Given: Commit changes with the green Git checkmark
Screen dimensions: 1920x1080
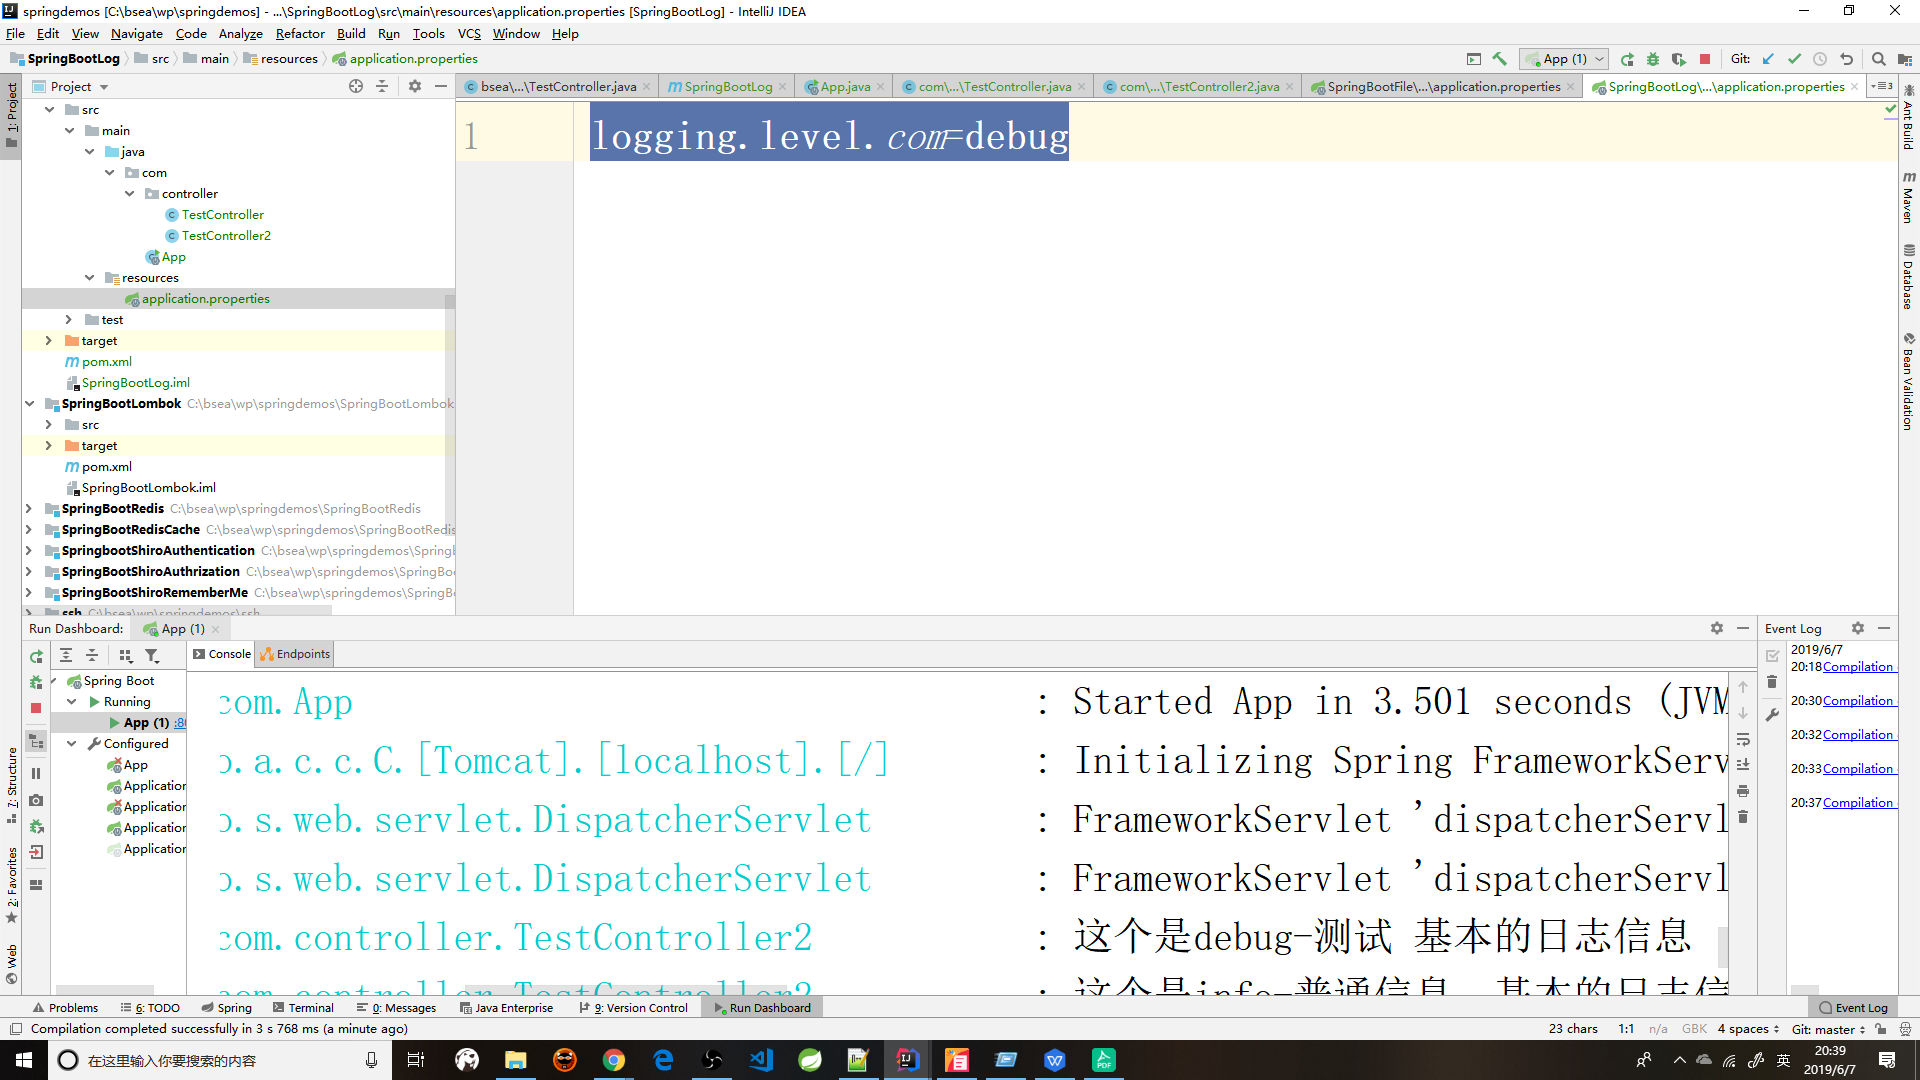Looking at the screenshot, I should click(x=1795, y=59).
